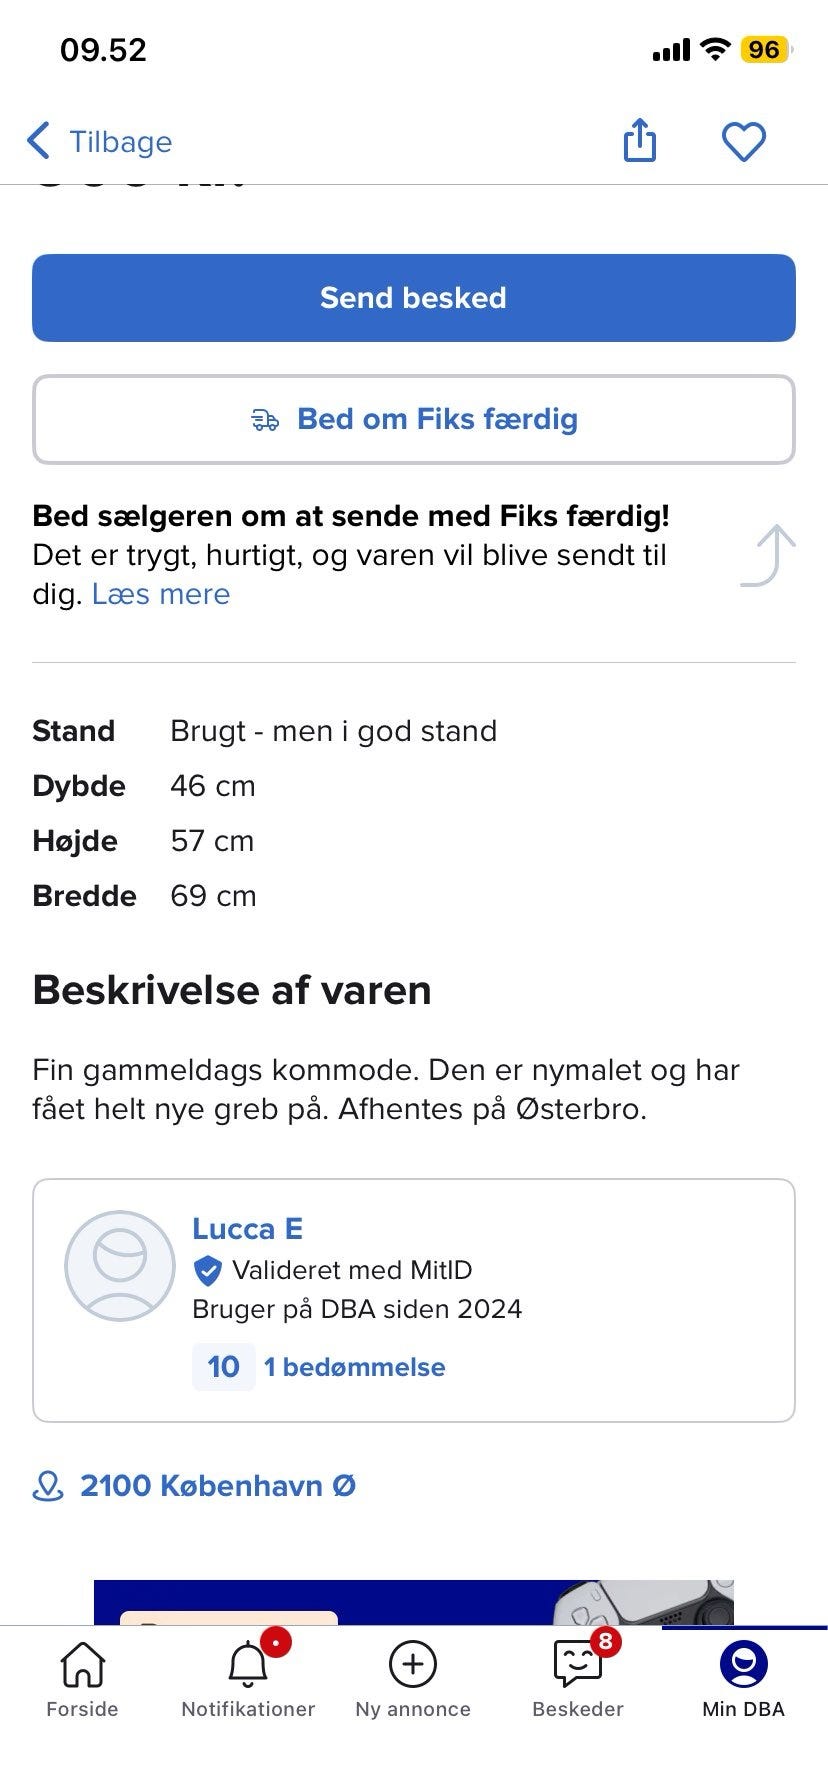
Task: Open the Læs mere link
Action: click(161, 594)
